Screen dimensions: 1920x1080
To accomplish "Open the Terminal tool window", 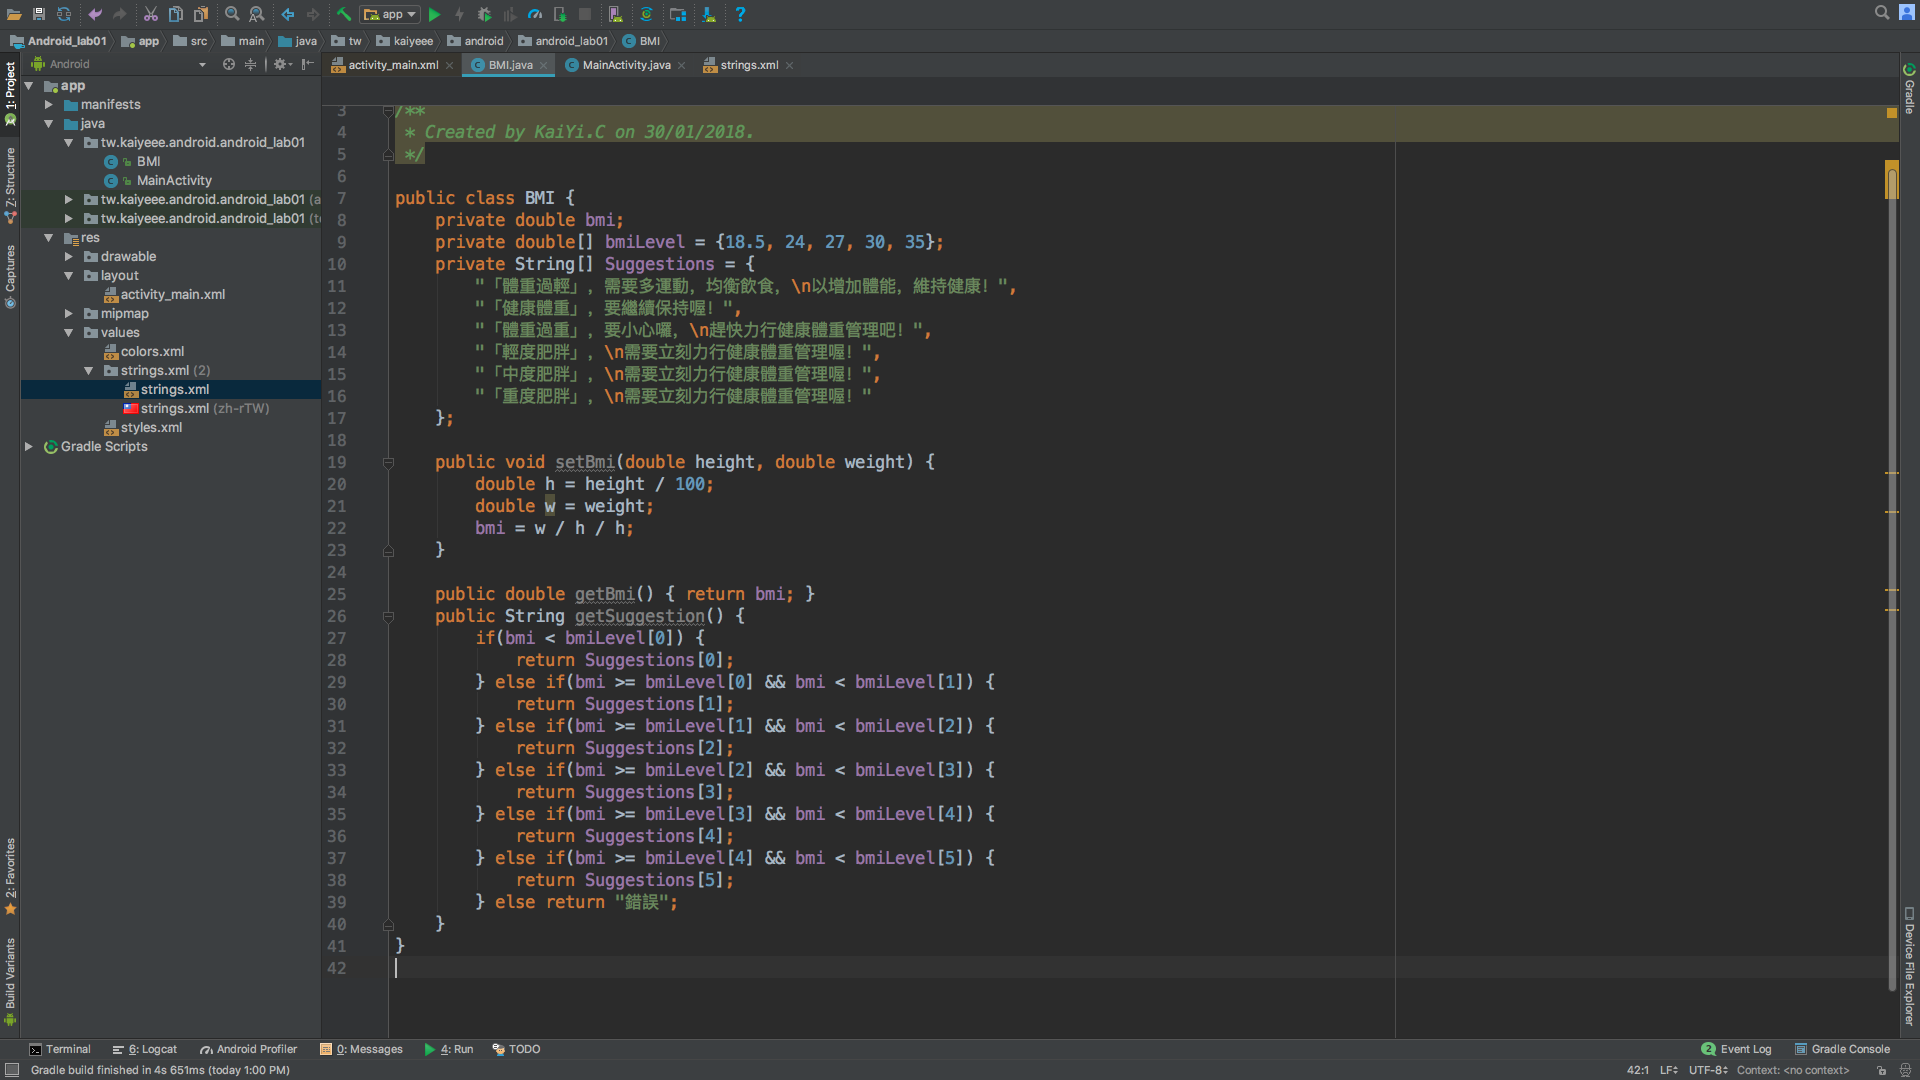I will pos(60,1049).
